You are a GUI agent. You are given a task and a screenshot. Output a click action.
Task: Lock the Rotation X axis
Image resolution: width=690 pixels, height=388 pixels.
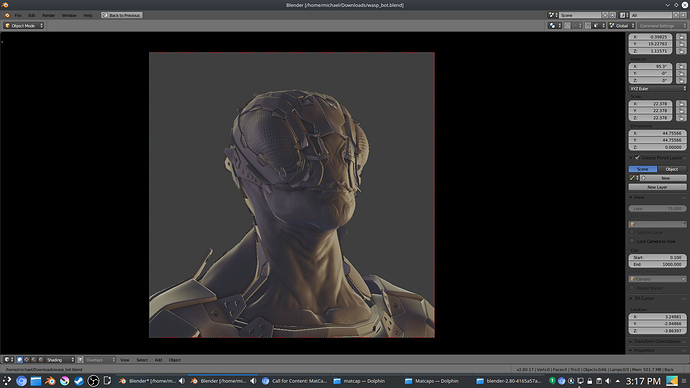(x=681, y=66)
